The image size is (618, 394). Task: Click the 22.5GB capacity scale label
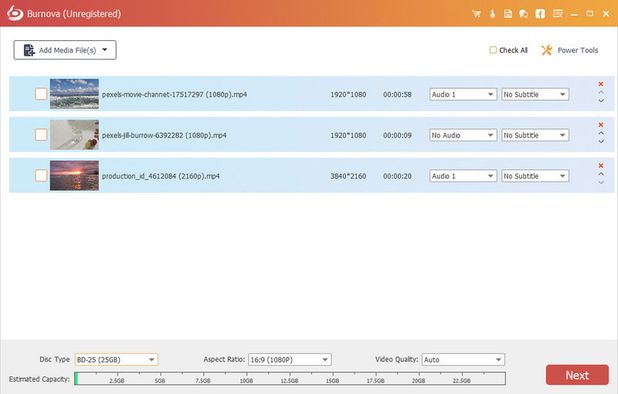point(462,381)
